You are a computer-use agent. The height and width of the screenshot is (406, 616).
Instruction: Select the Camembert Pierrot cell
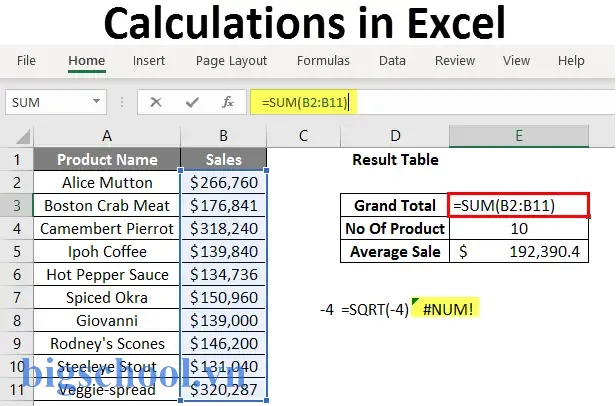[107, 228]
